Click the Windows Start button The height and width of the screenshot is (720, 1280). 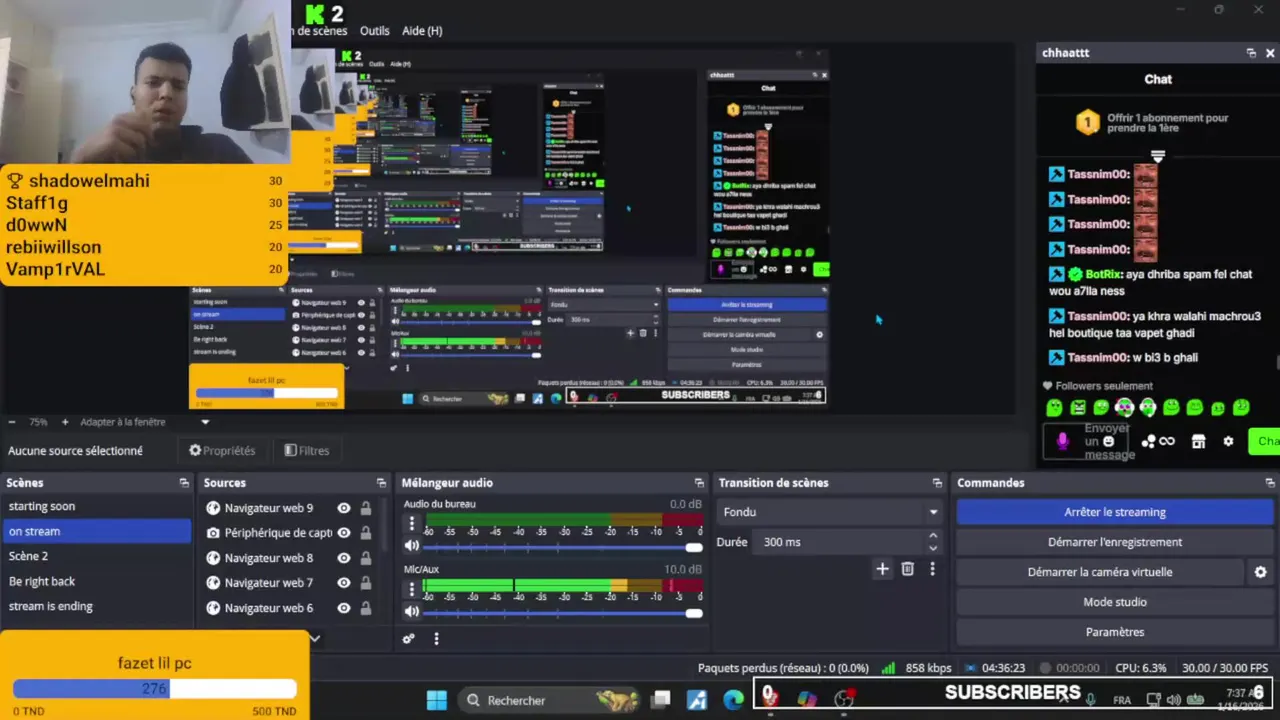pos(437,700)
